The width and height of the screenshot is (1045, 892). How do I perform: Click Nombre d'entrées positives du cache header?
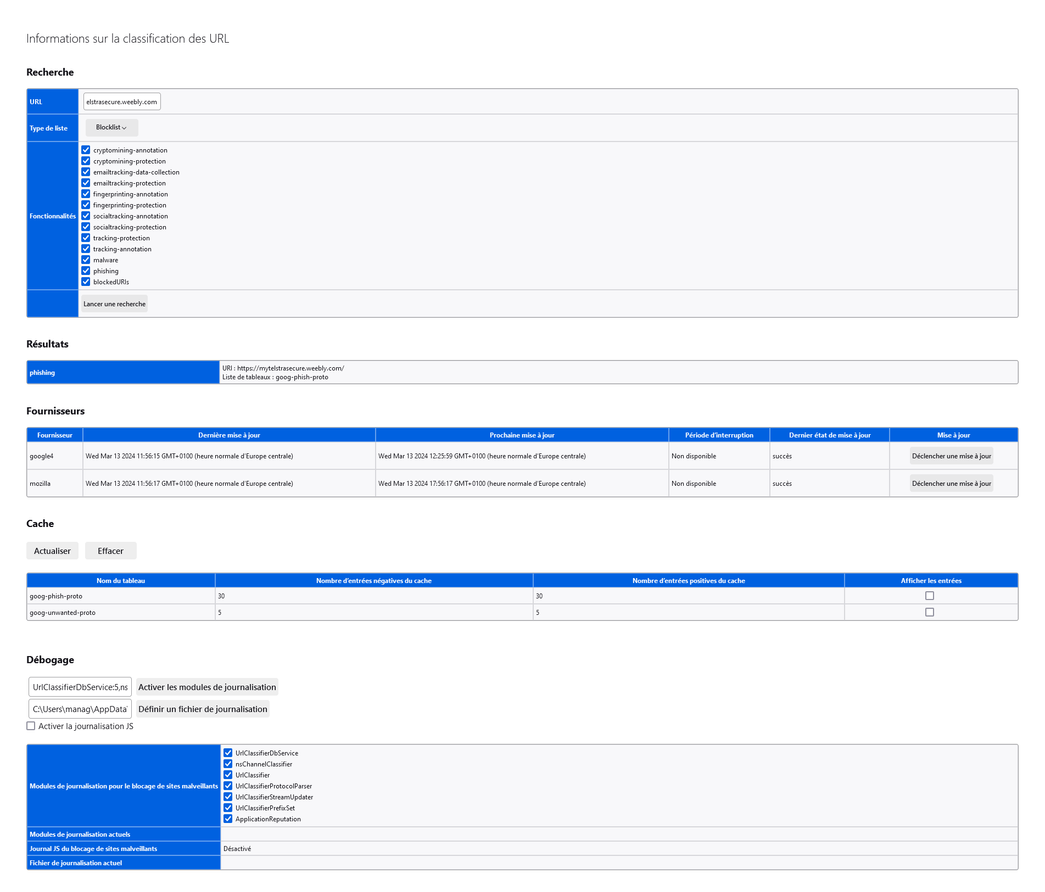[688, 581]
